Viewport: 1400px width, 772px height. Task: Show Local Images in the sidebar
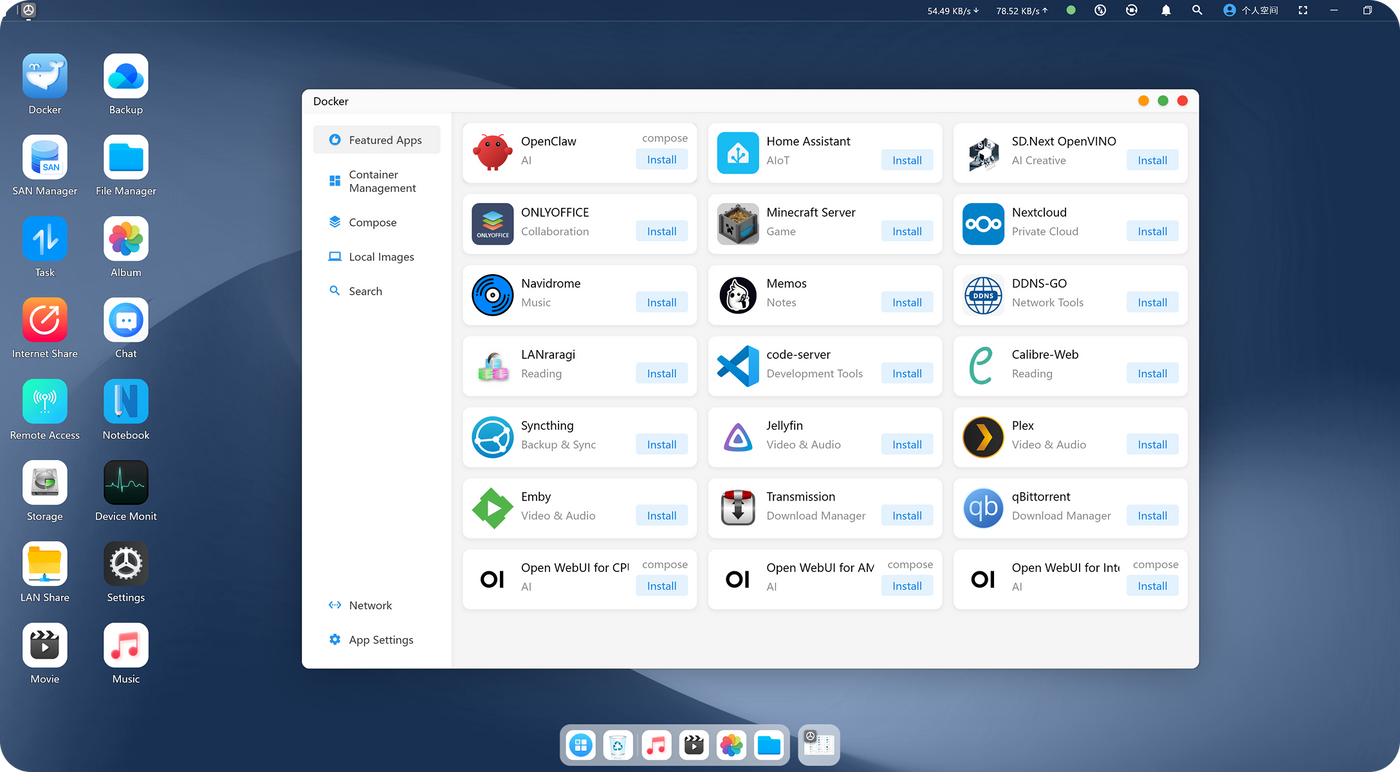[377, 257]
